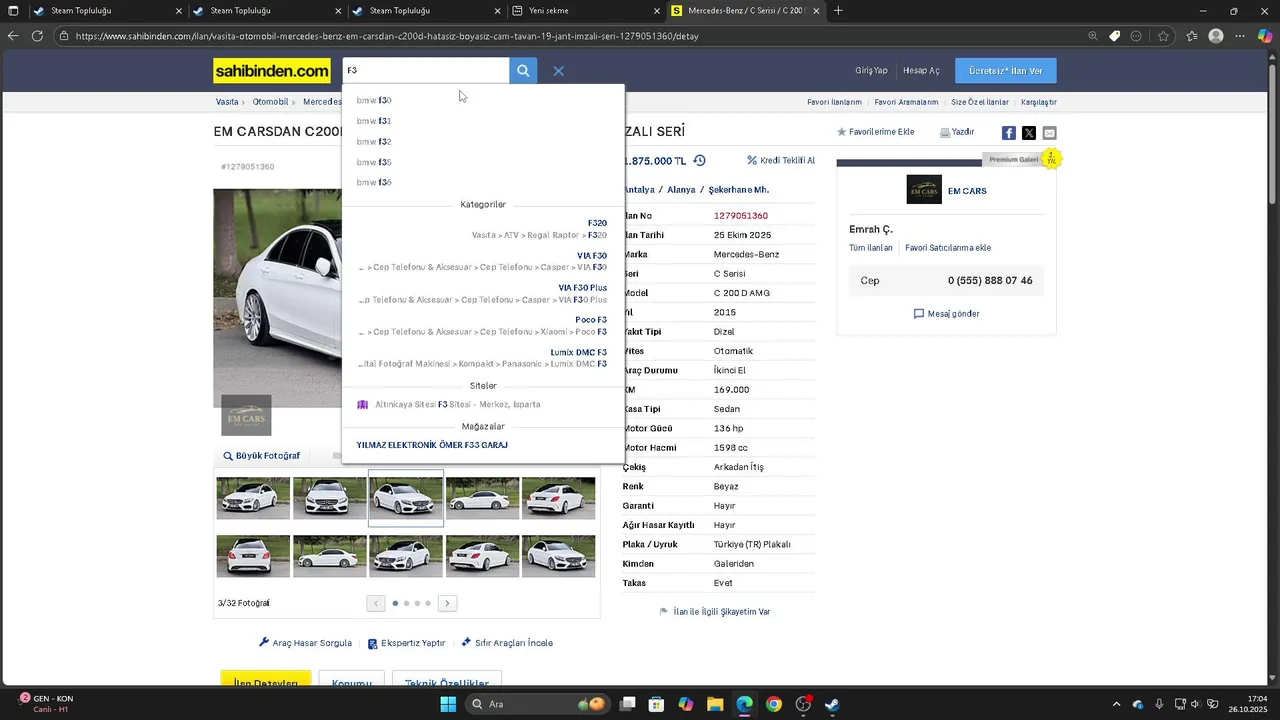
Task: Select the Mercedes-Benz C Serisi browser tab
Action: point(746,11)
